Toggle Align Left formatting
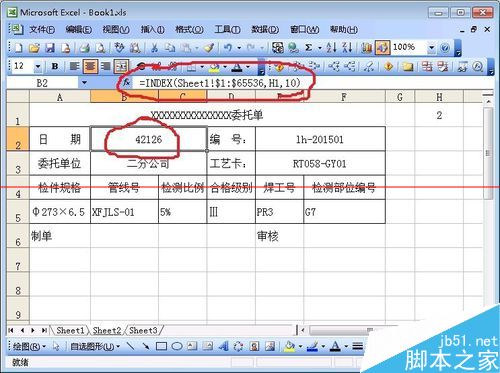Viewport: 500px width, 373px height. coord(74,67)
